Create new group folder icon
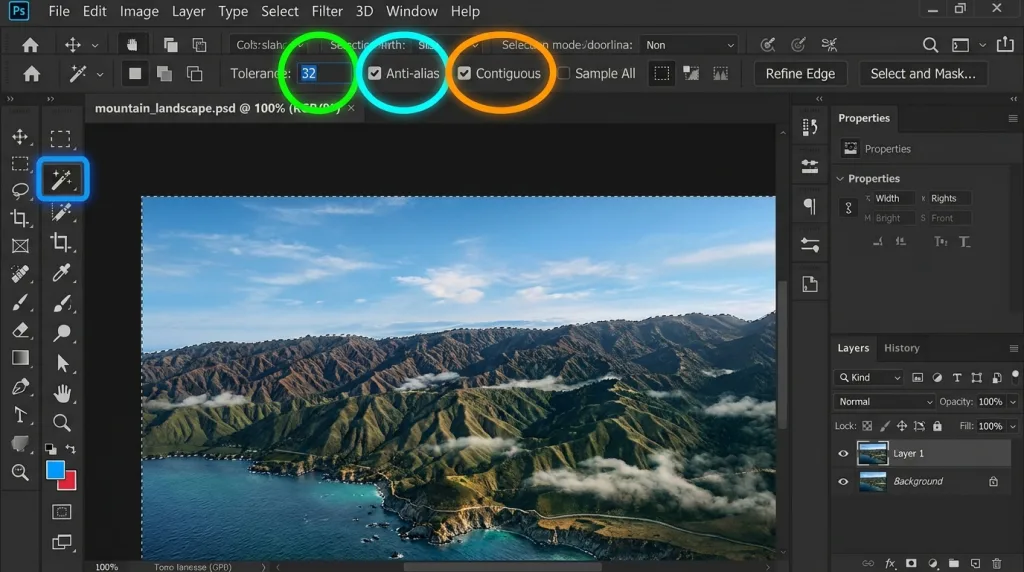The width and height of the screenshot is (1024, 572). click(x=954, y=563)
